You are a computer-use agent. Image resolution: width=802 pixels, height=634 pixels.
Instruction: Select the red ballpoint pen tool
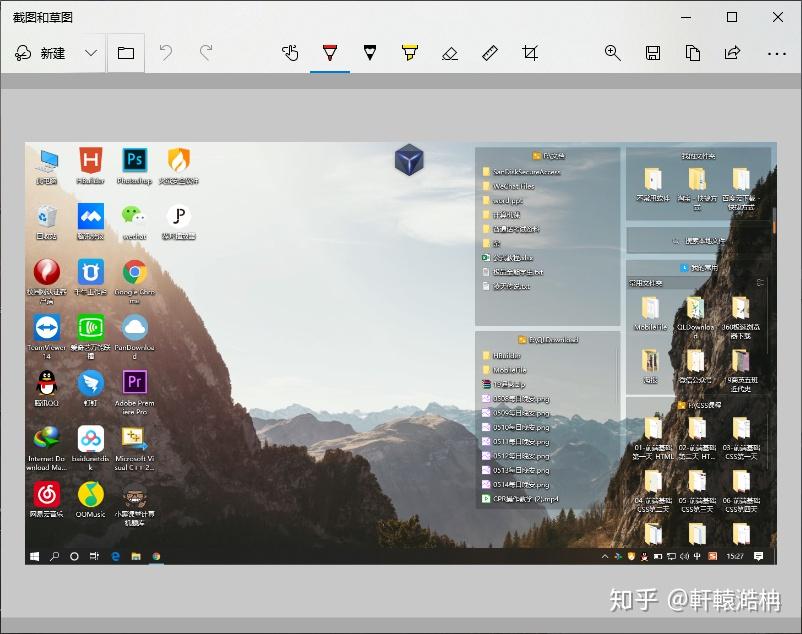tap(330, 53)
